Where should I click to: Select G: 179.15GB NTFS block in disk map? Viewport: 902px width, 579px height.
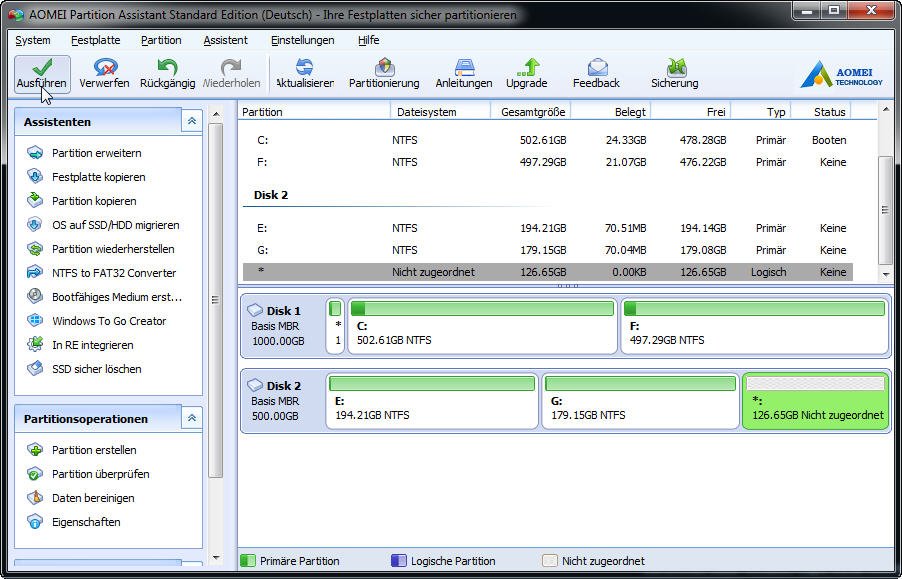pos(640,401)
